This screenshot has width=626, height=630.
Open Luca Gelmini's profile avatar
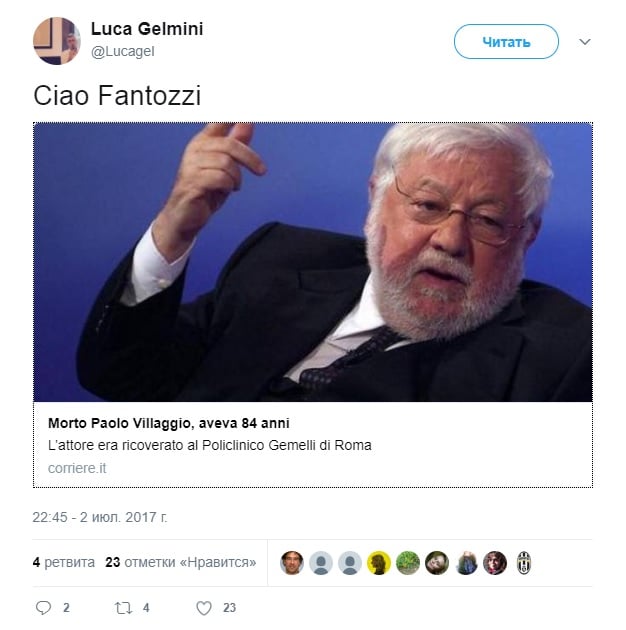(x=57, y=41)
